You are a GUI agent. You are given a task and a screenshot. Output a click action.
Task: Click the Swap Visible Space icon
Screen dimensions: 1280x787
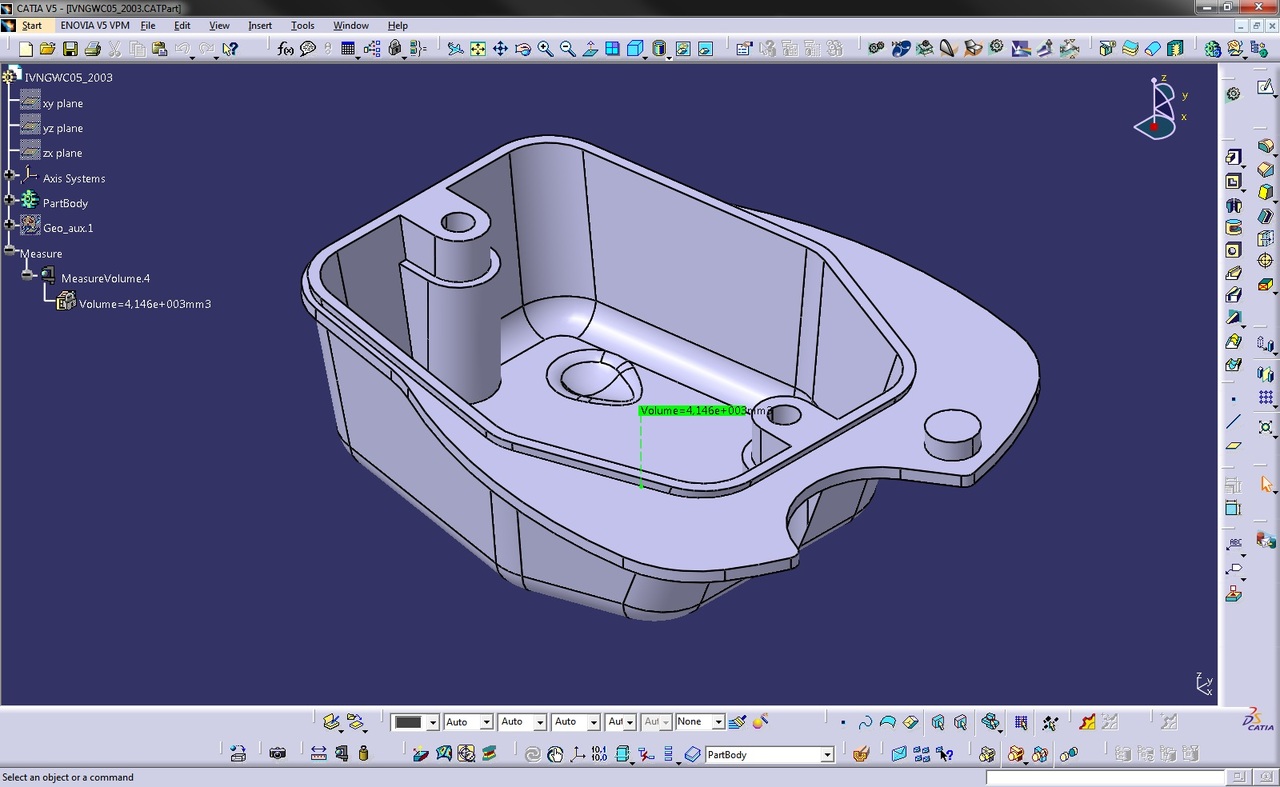tap(705, 48)
